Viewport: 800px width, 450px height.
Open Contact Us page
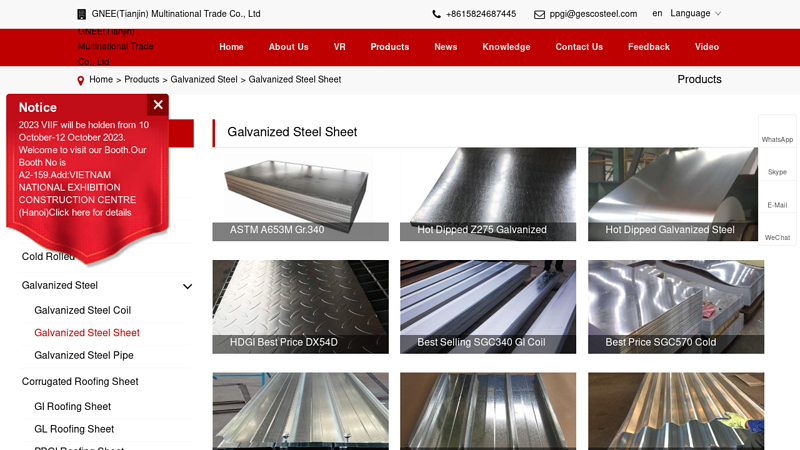tap(579, 47)
